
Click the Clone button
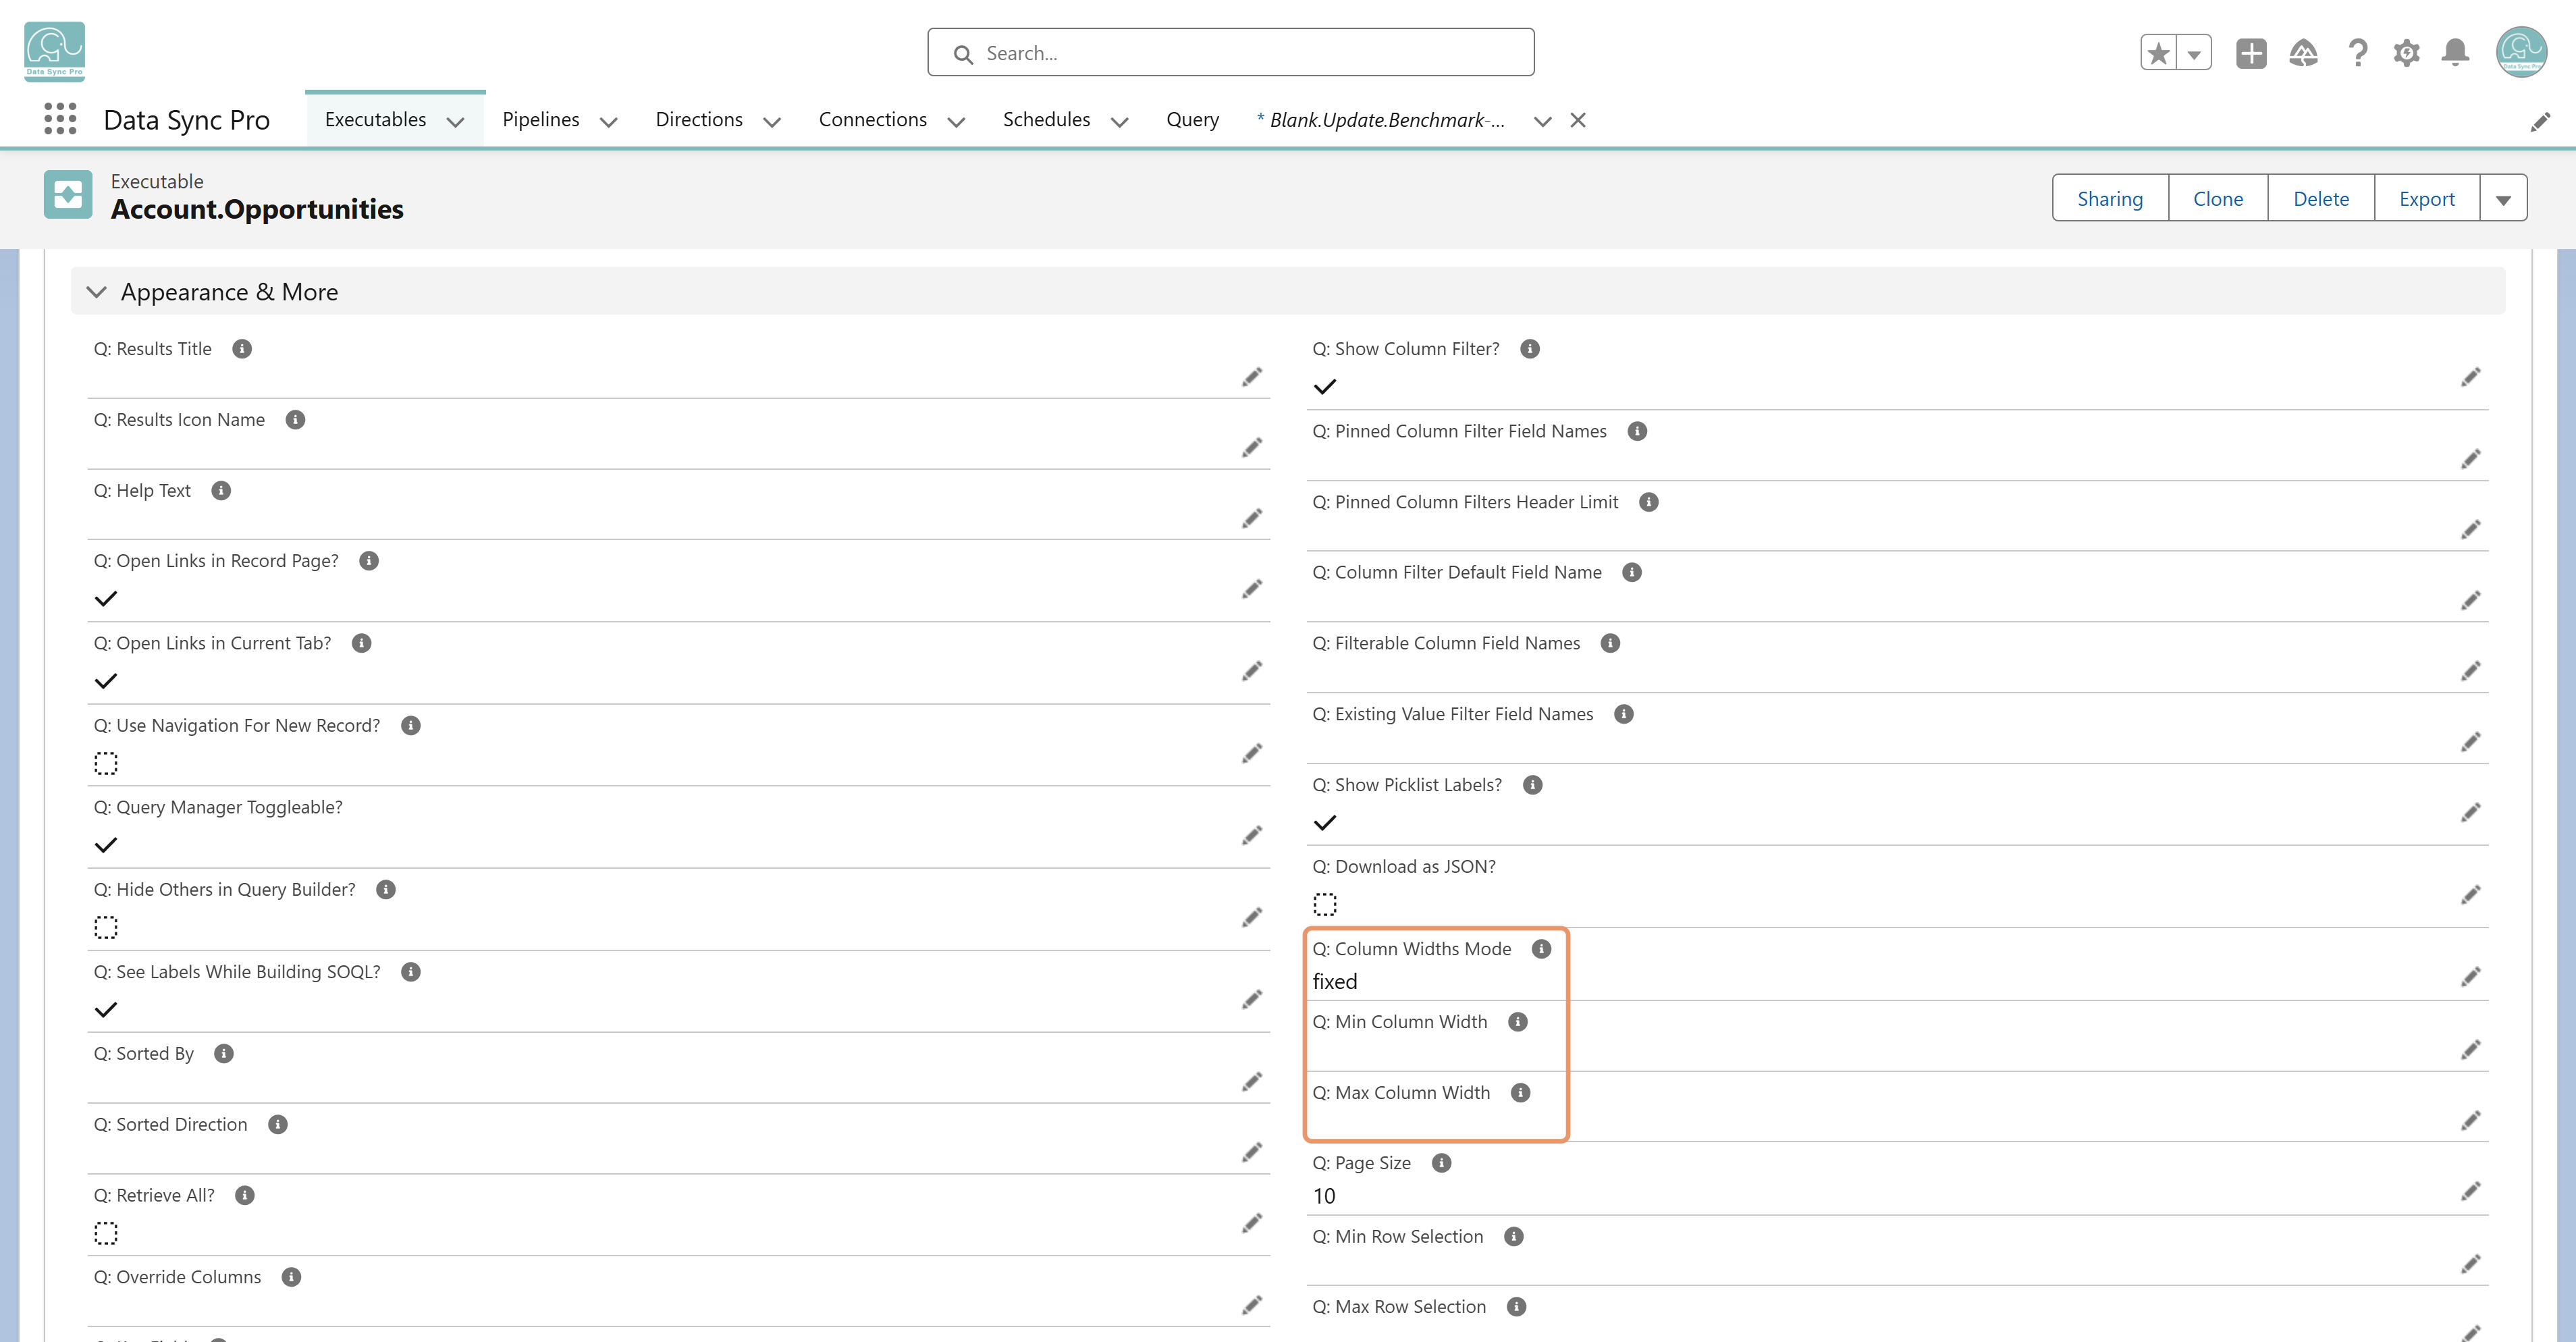click(2218, 199)
